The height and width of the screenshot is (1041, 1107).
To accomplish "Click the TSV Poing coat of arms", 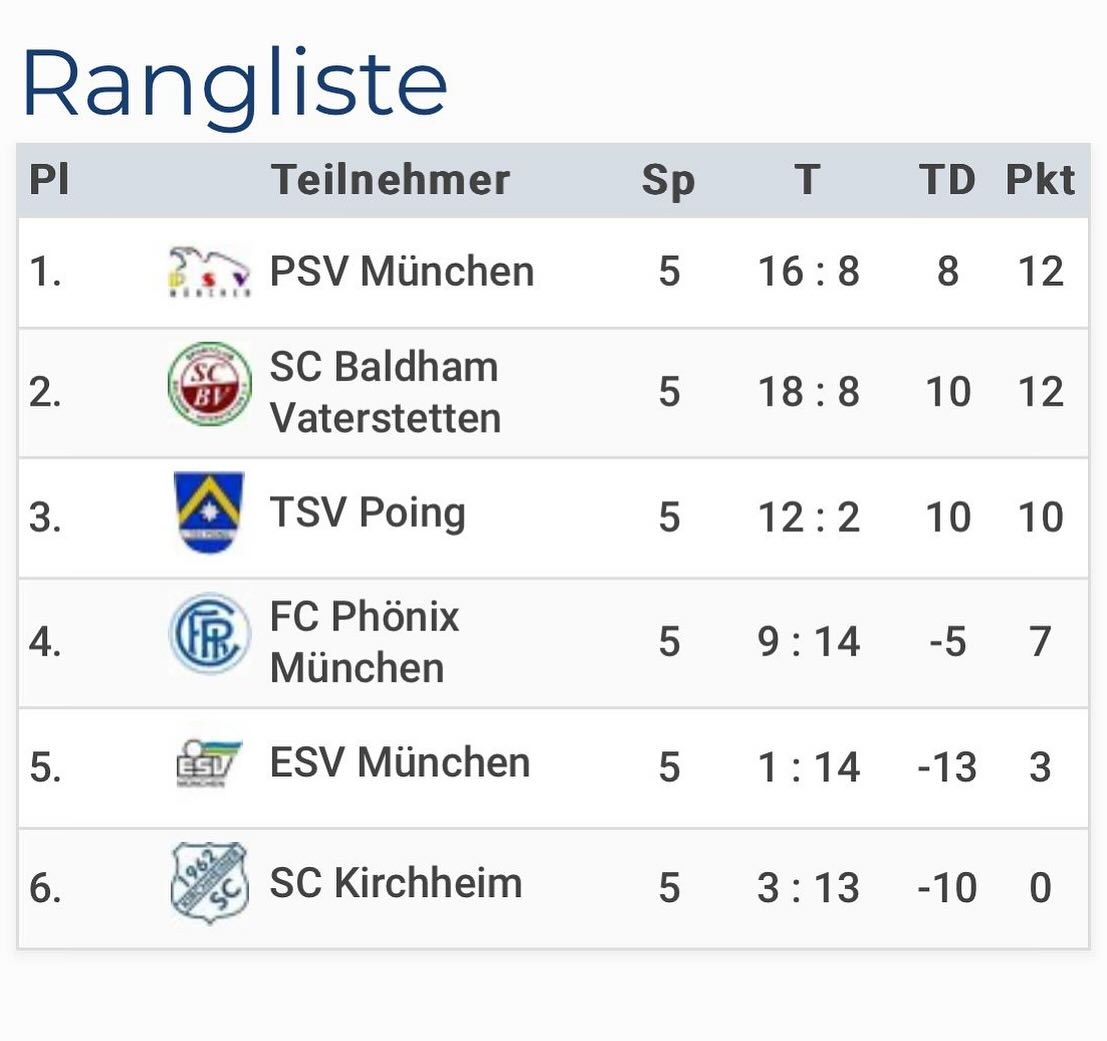I will click(x=208, y=512).
